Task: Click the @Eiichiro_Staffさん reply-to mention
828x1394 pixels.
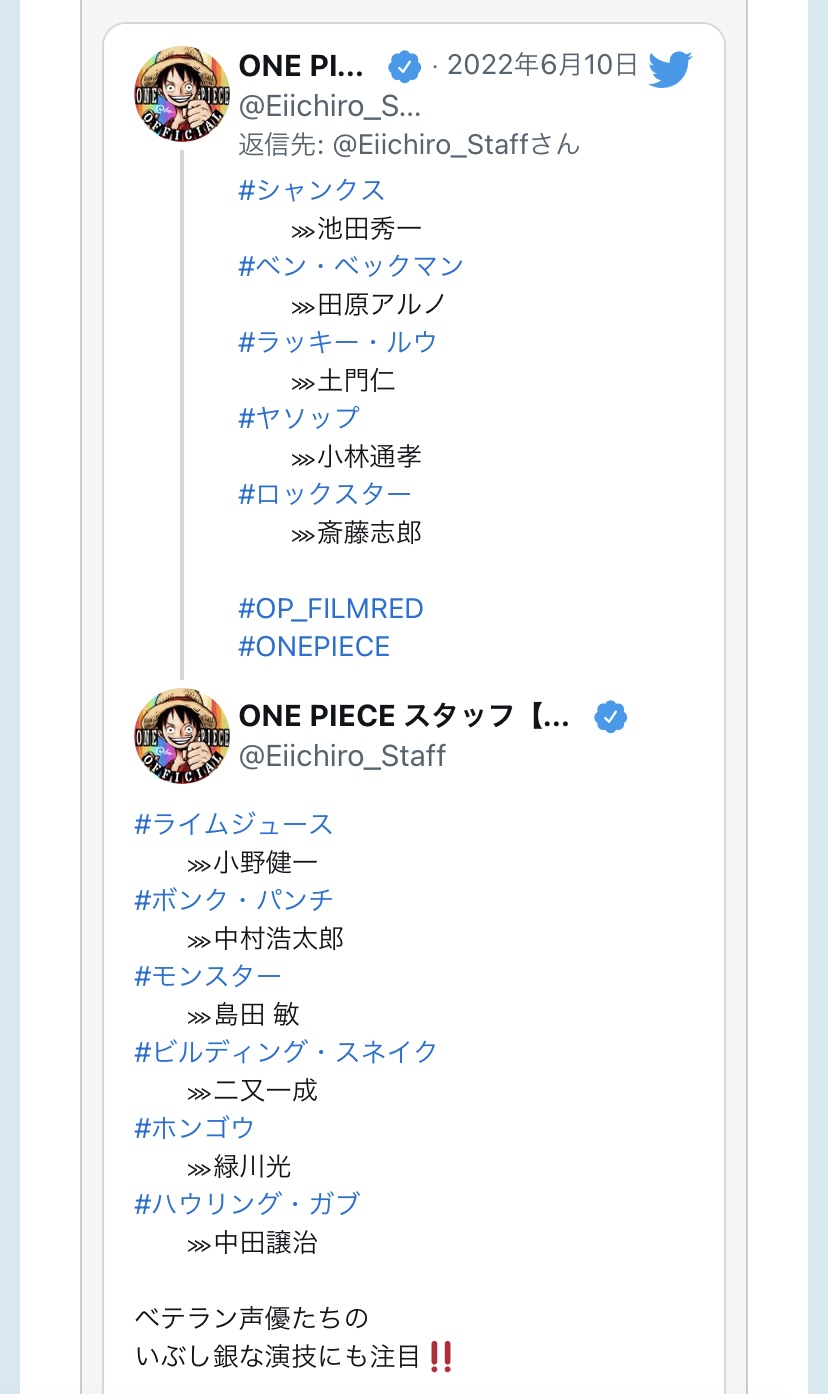Action: click(456, 144)
